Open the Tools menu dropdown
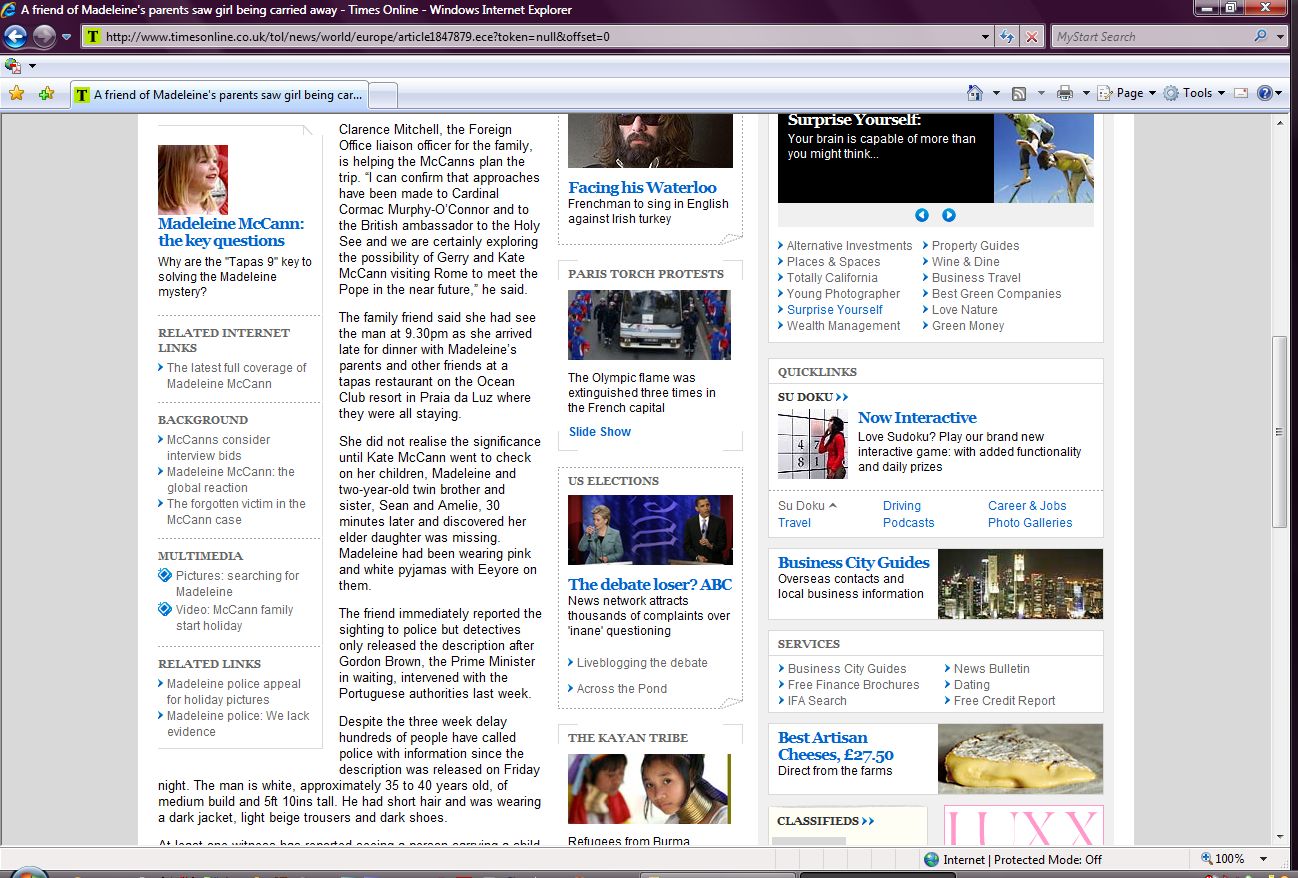The image size is (1298, 878). point(1196,93)
